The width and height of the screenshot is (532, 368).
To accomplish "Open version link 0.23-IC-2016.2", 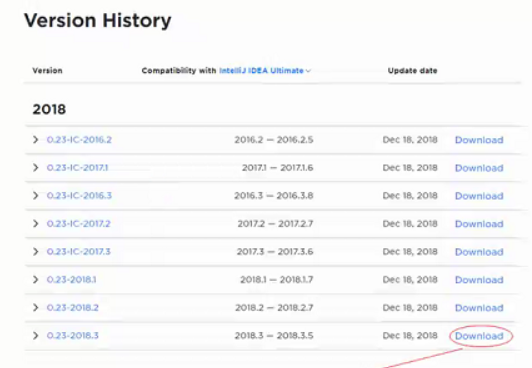I will tap(79, 140).
